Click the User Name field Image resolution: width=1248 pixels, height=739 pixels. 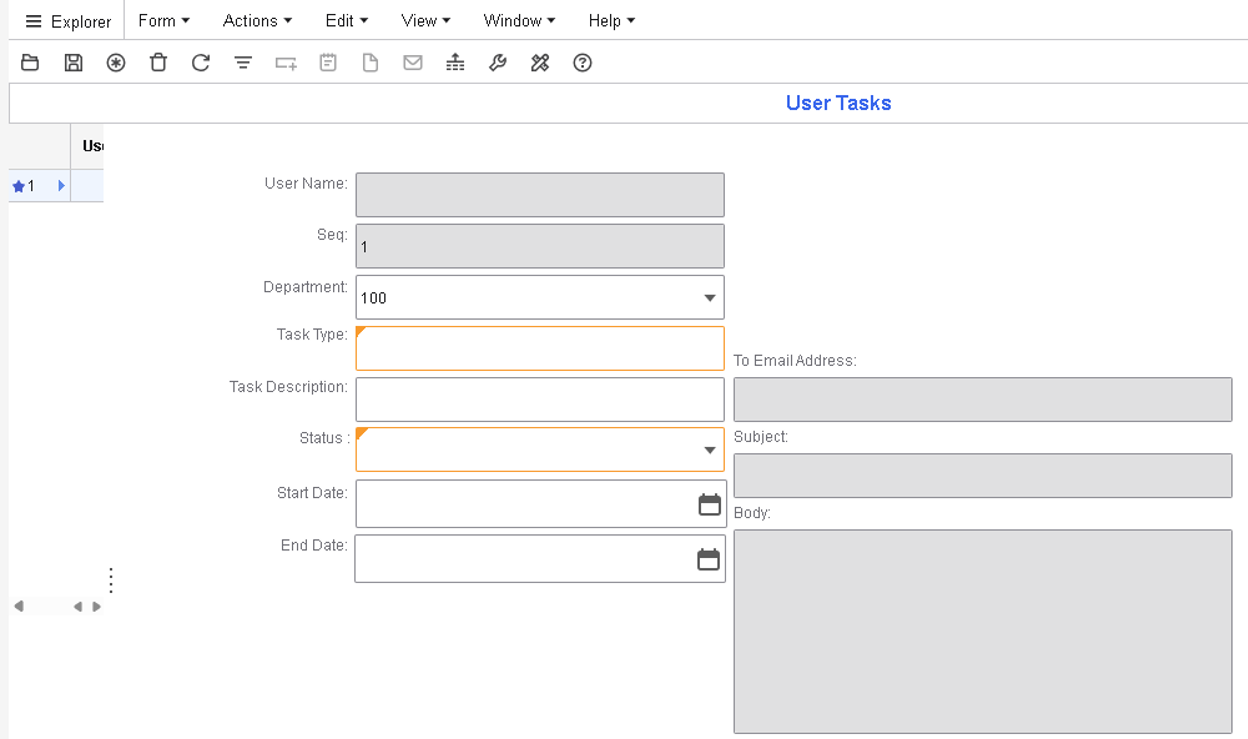tap(540, 195)
